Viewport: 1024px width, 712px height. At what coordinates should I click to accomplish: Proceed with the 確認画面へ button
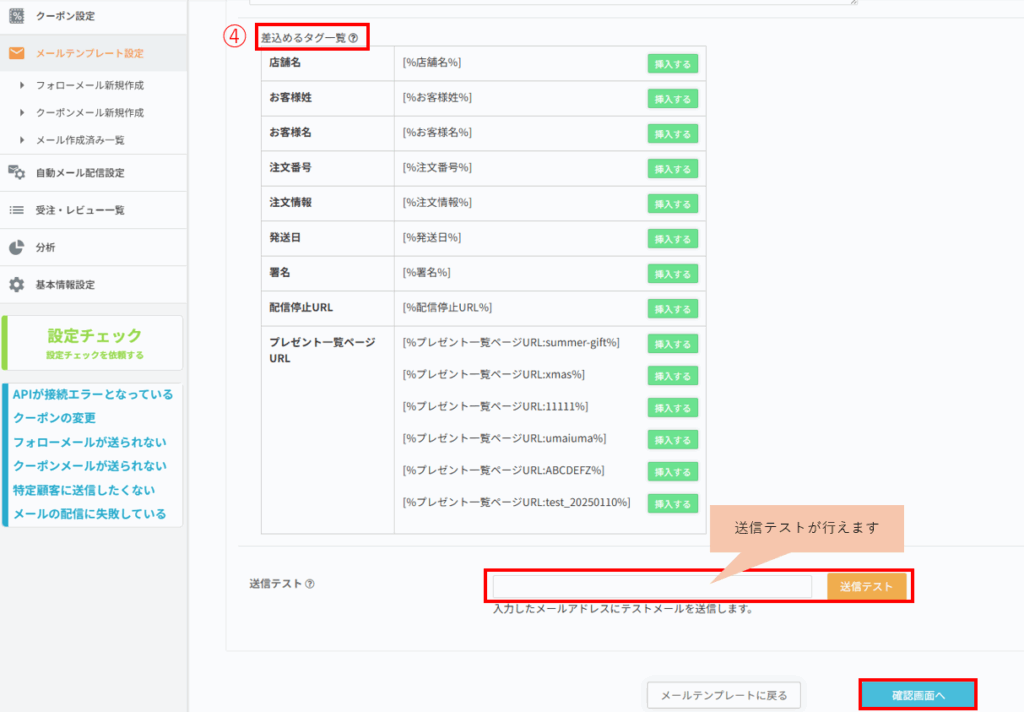(917, 695)
